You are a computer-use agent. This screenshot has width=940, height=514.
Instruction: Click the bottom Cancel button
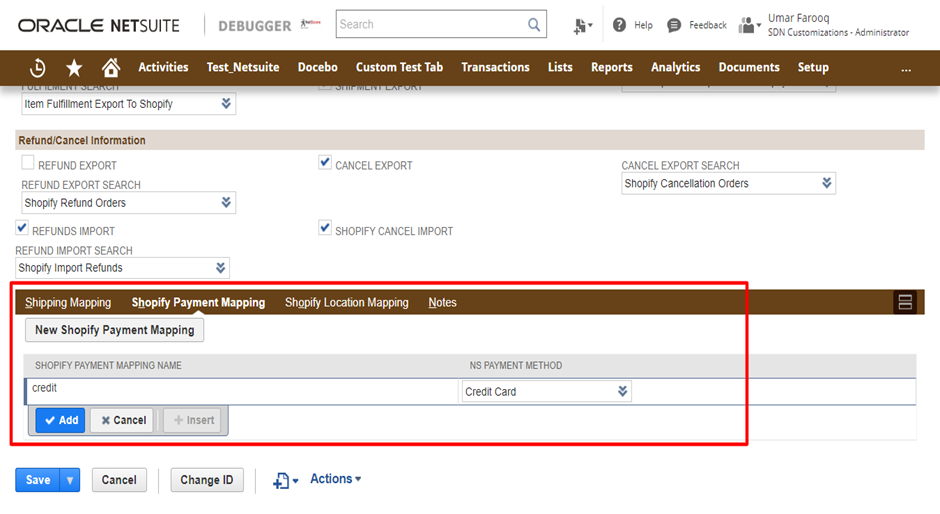click(x=119, y=480)
